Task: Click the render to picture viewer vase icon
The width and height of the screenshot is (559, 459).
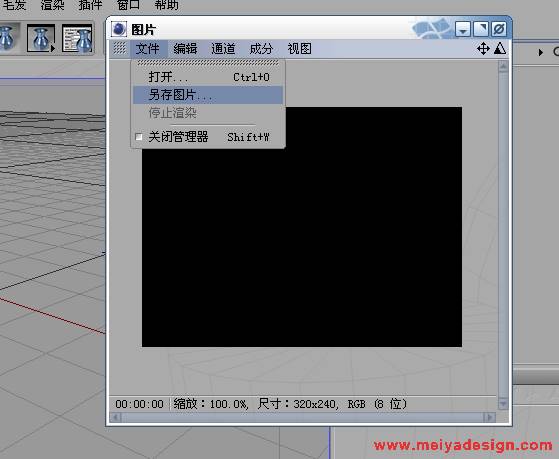Action: pyautogui.click(x=41, y=39)
